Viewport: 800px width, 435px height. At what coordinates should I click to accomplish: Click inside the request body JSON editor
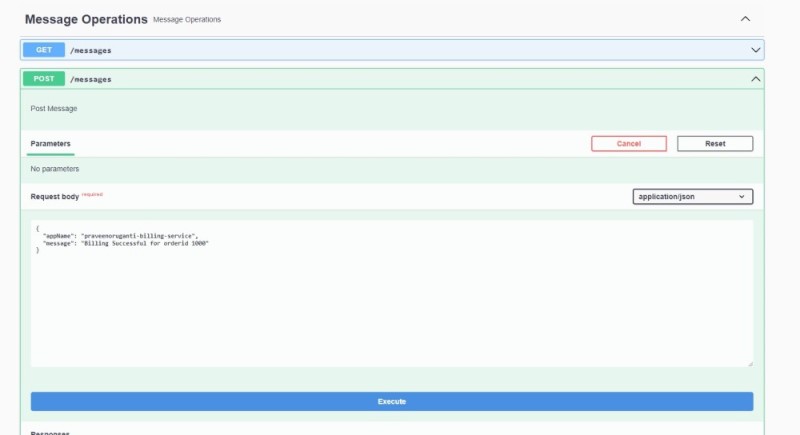tap(392, 293)
